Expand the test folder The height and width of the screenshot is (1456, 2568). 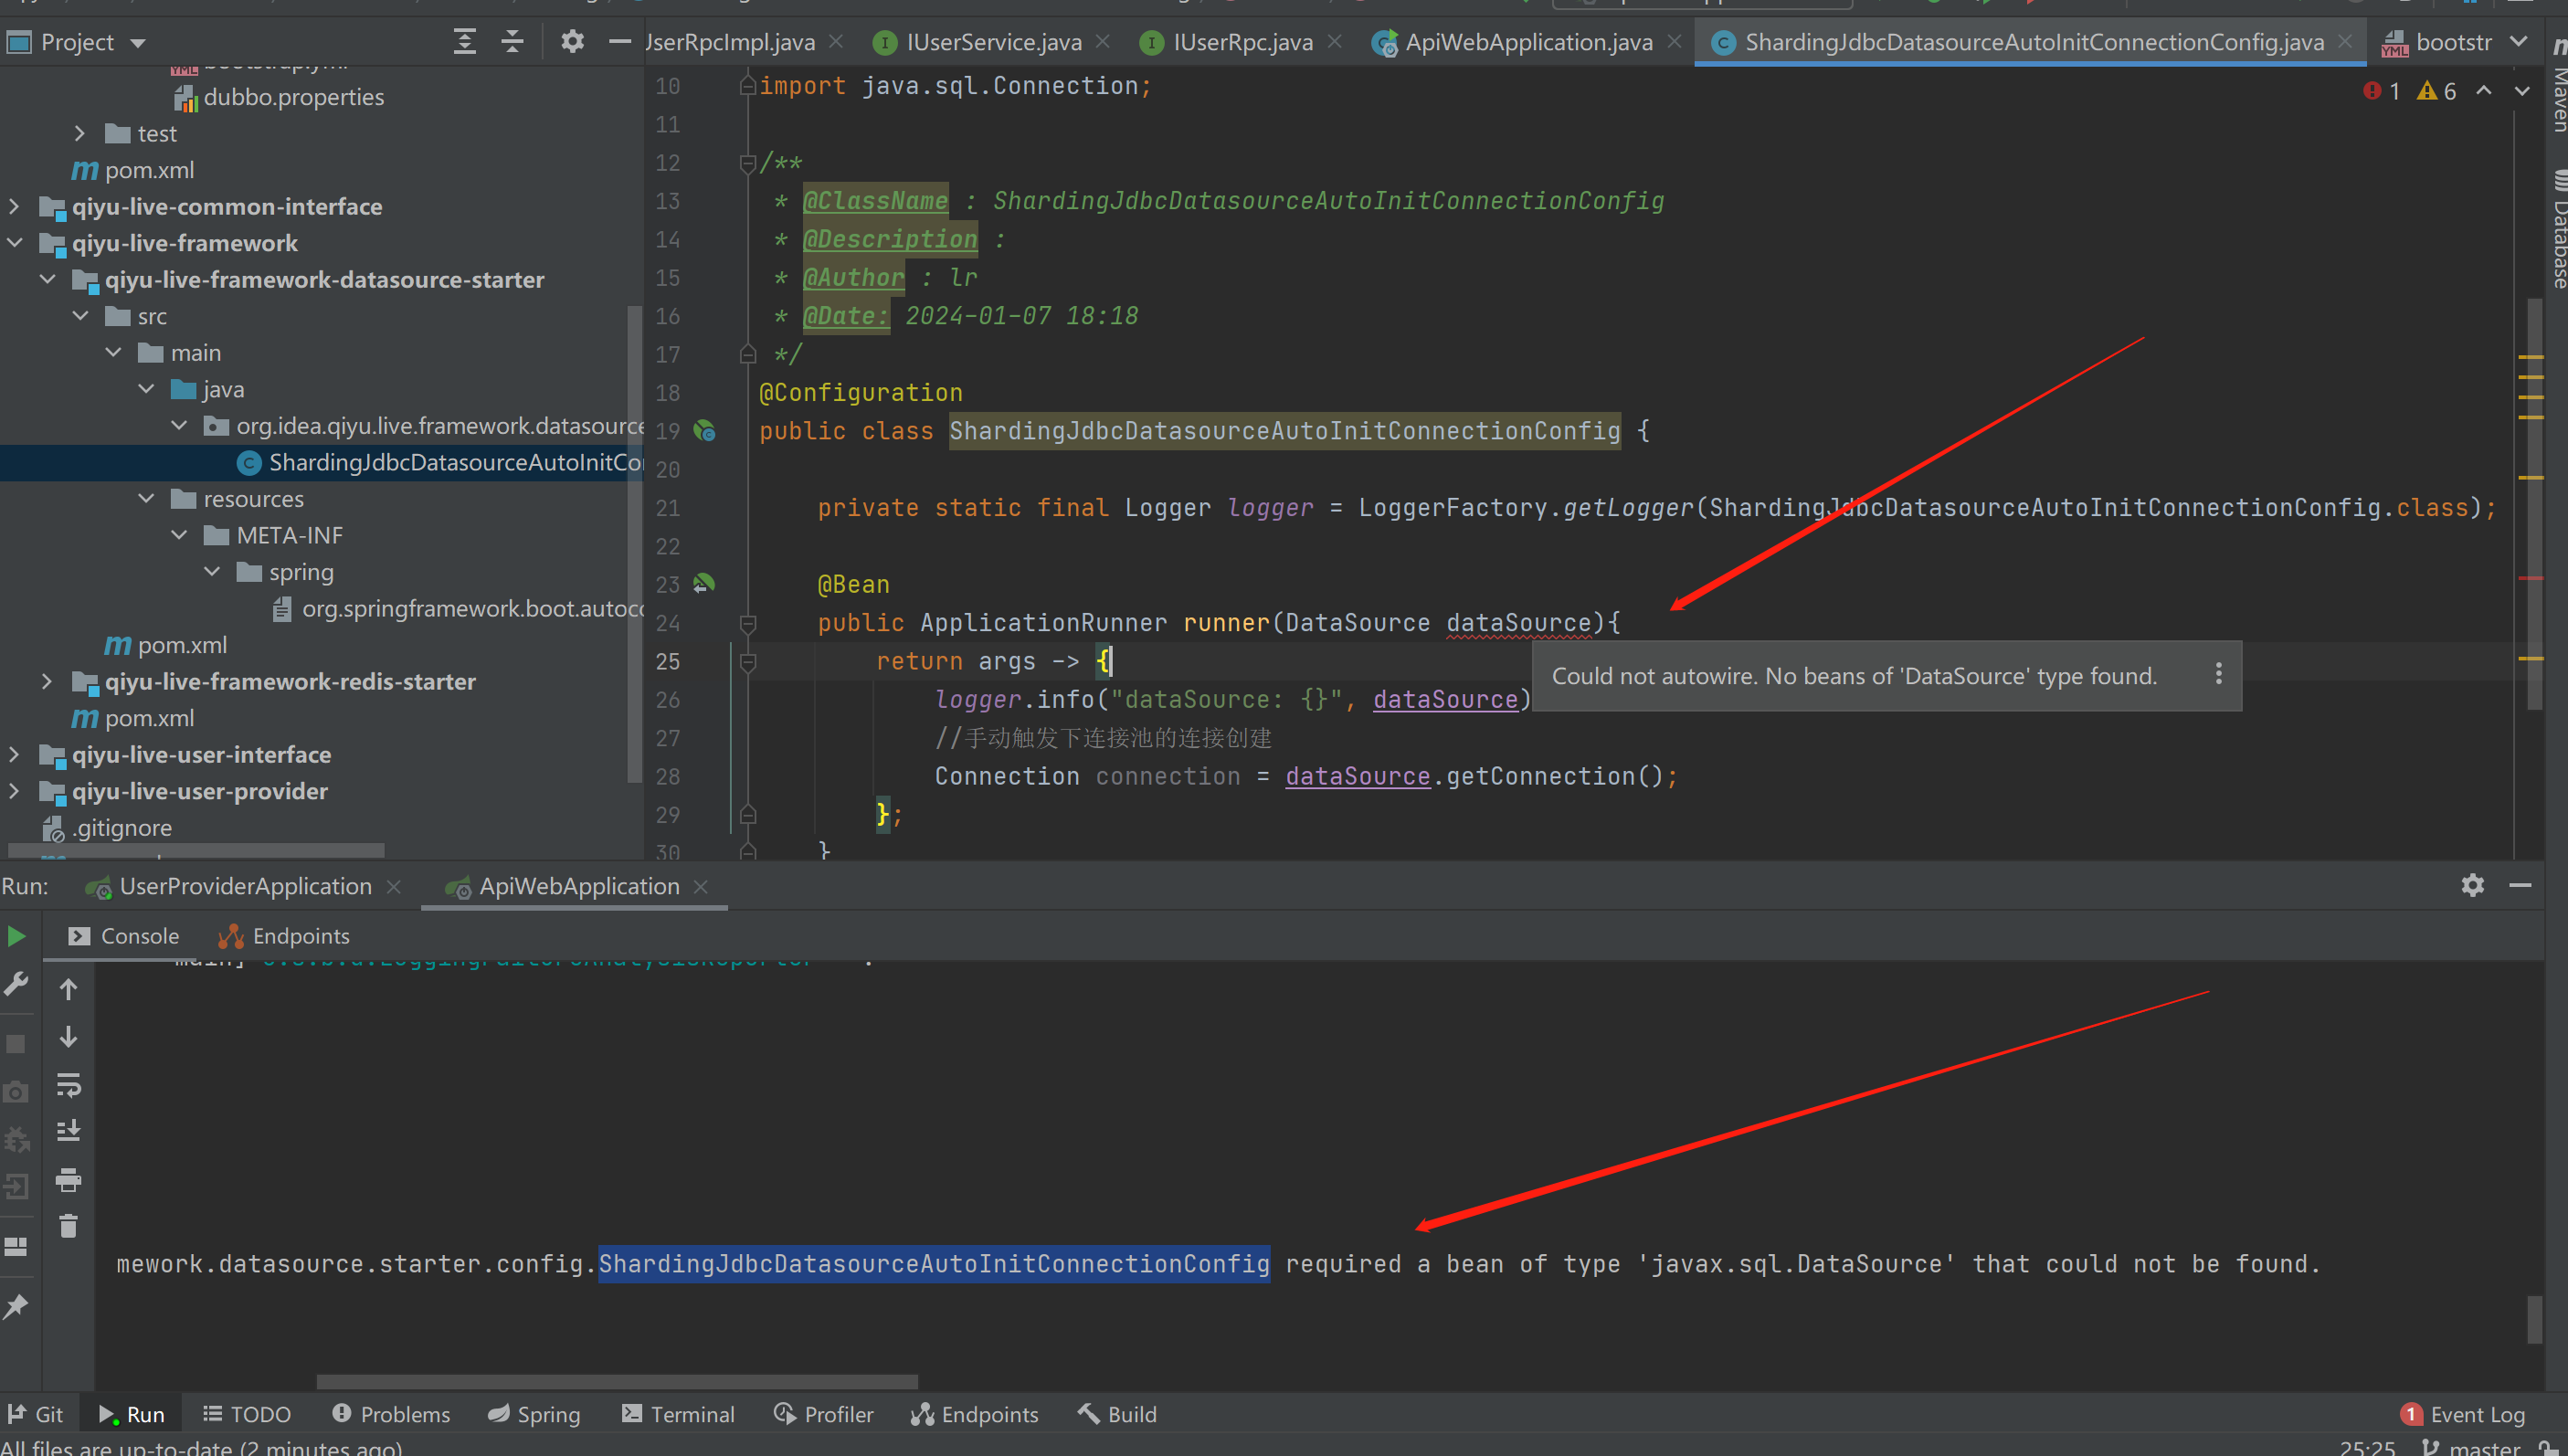pyautogui.click(x=80, y=133)
